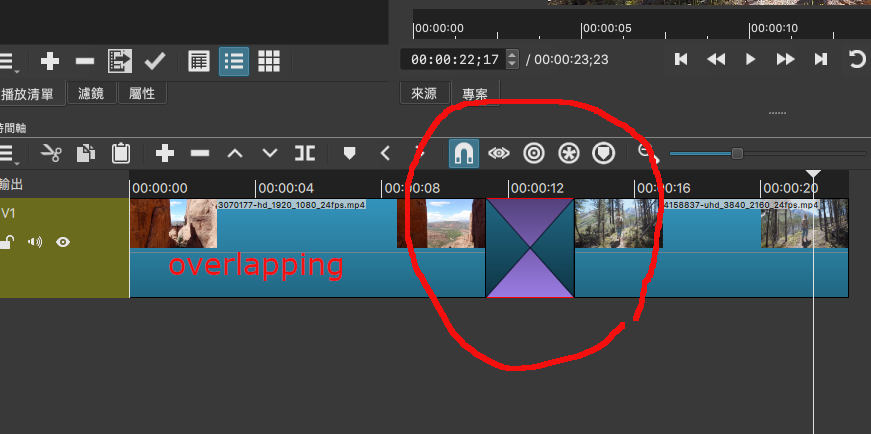This screenshot has width=871, height=434.
Task: Open the playlist hamburger menu
Action: [9, 61]
